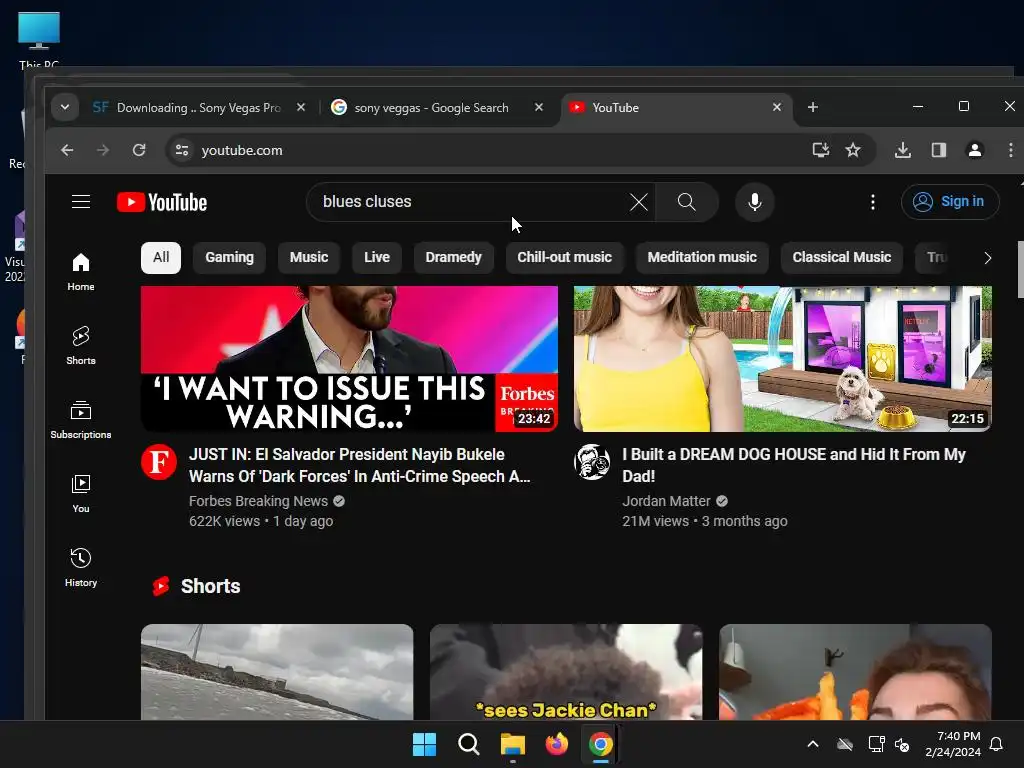
Task: Open the You section in sidebar
Action: (80, 494)
